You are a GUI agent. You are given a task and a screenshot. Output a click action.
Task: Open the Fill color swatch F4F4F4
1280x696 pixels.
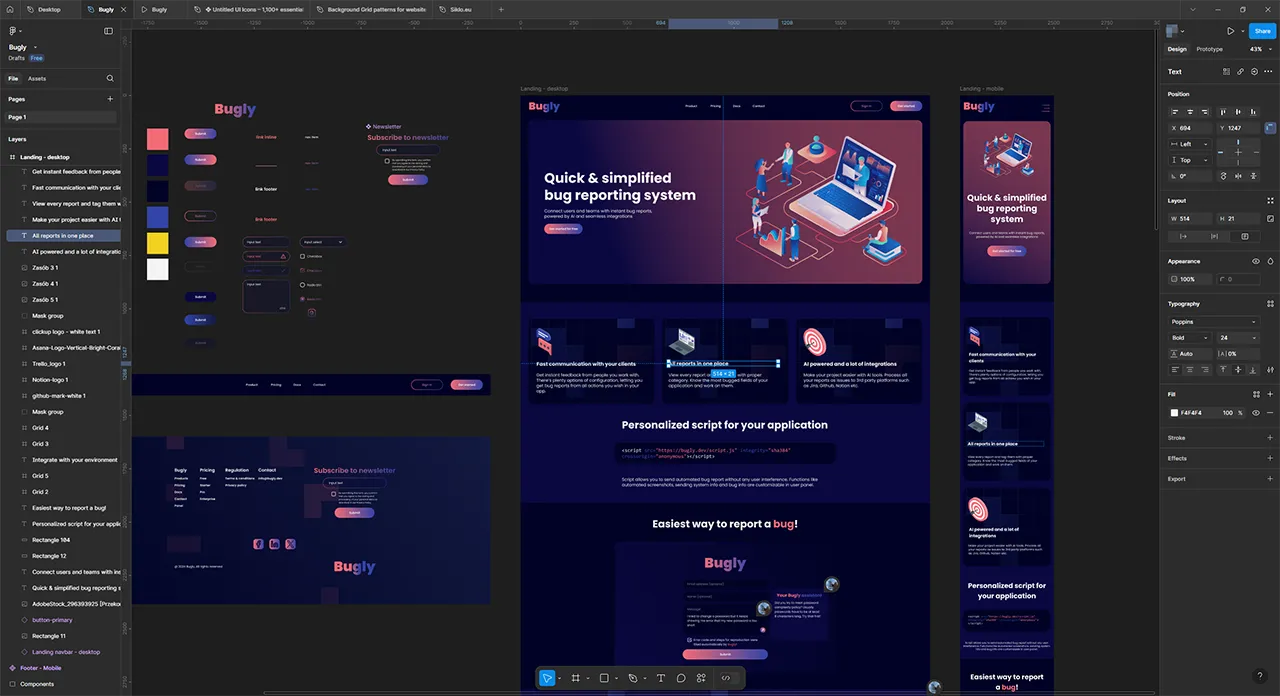click(1174, 412)
